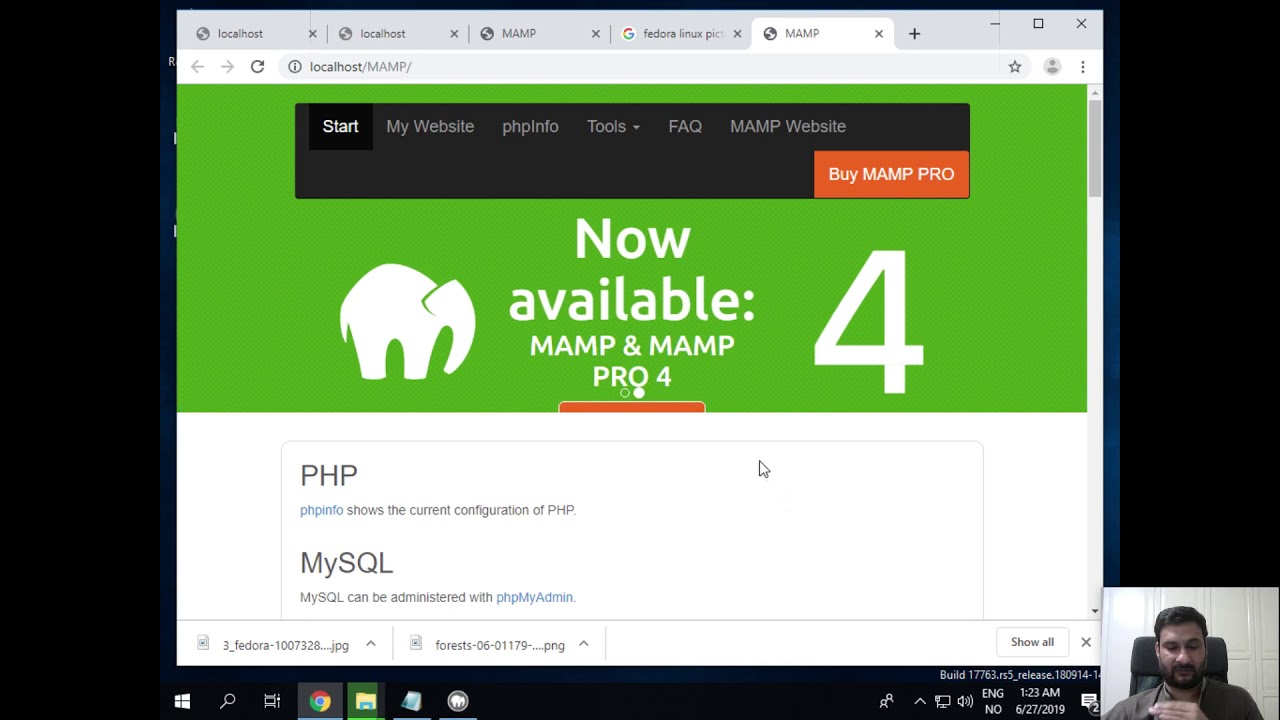Close the first localhost tab
Viewport: 1280px width, 720px height.
(312, 33)
